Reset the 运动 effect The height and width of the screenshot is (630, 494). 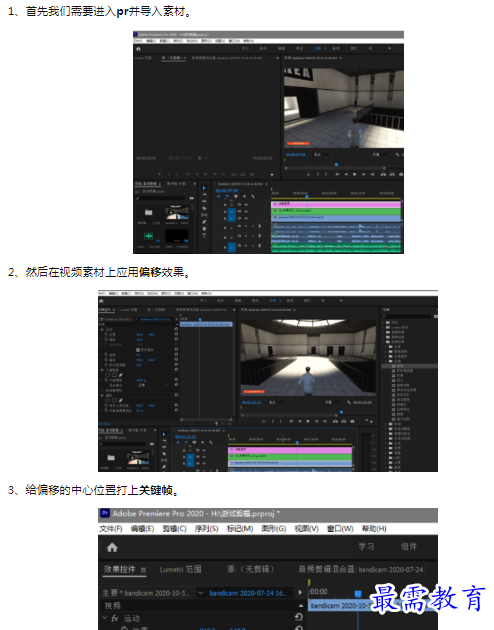click(299, 617)
